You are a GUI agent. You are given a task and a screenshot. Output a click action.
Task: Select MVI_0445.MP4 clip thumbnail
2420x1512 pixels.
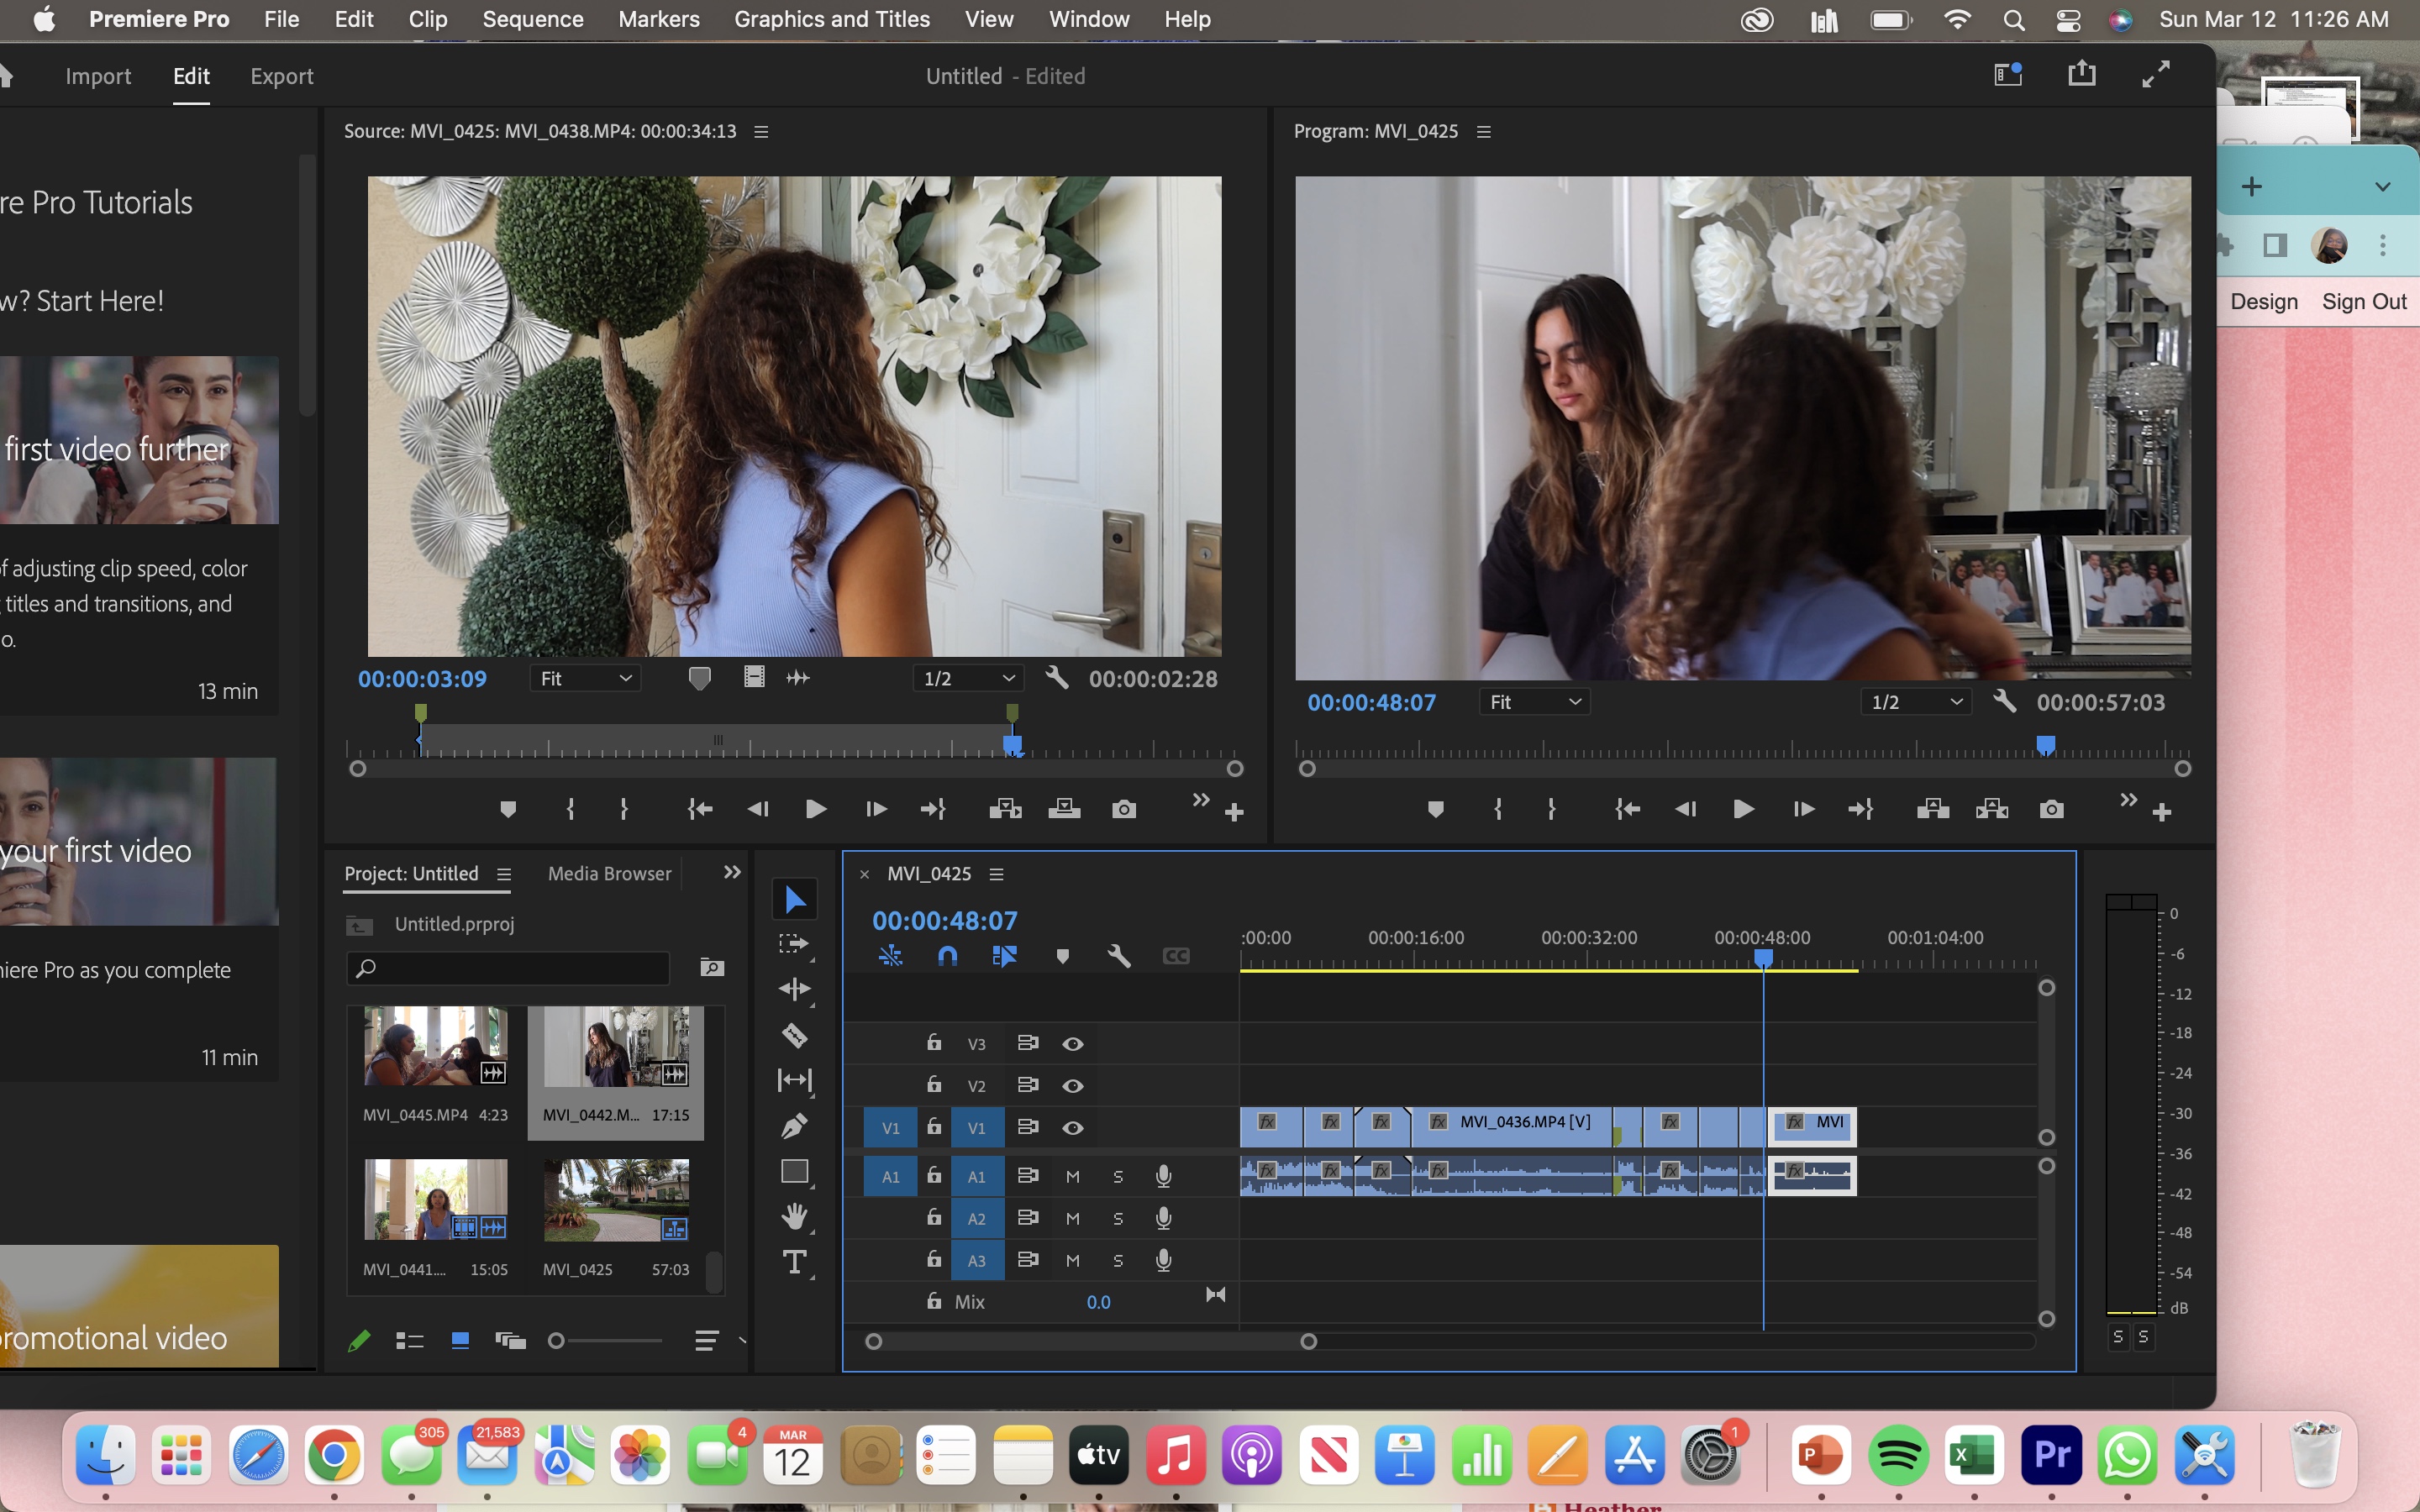pos(435,1046)
